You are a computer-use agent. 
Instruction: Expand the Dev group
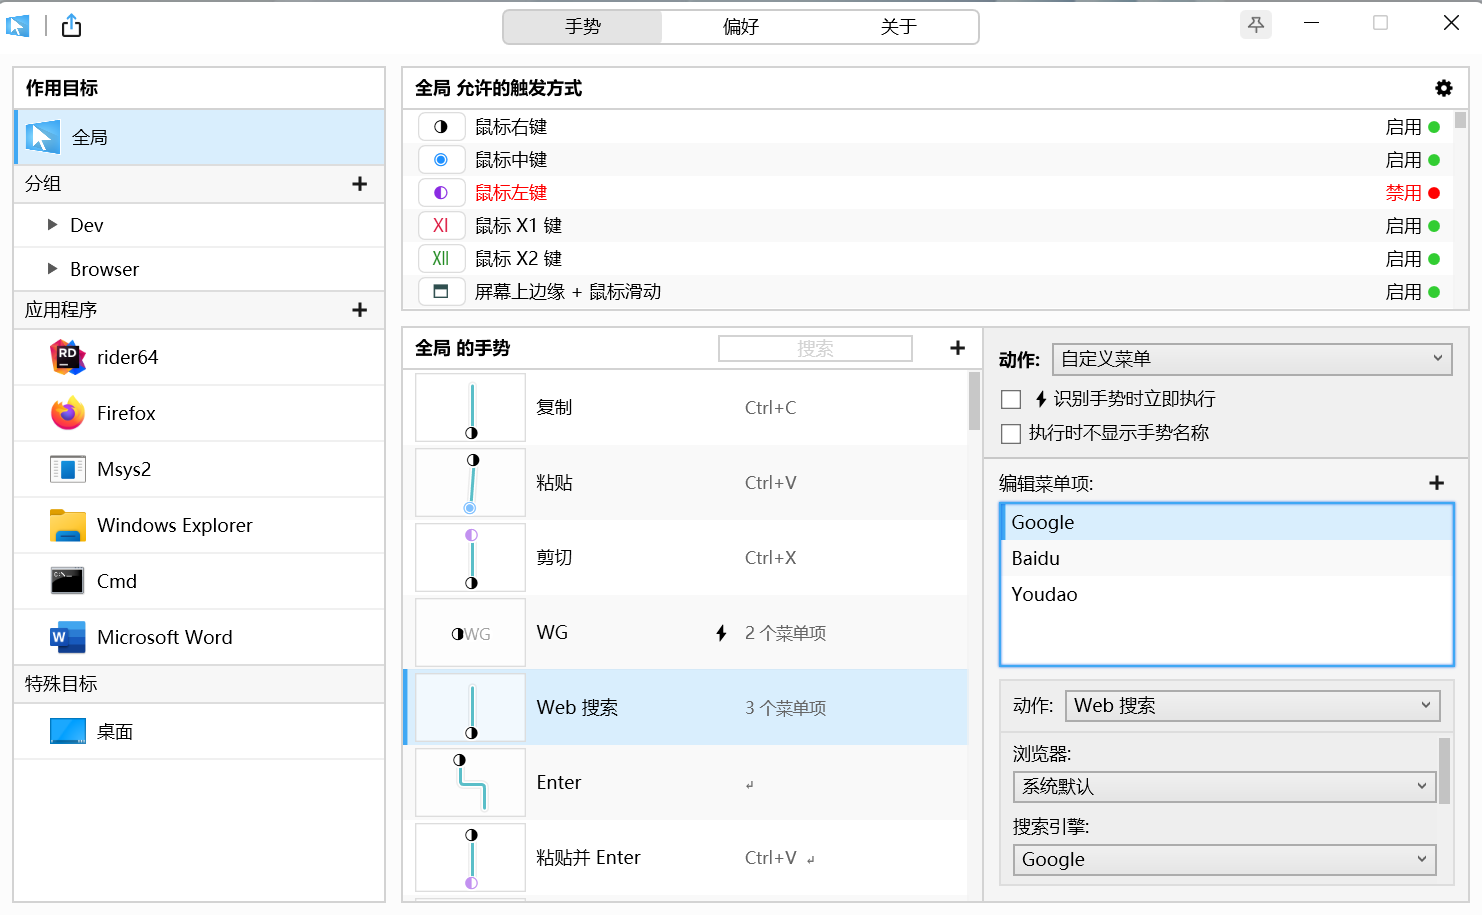53,225
